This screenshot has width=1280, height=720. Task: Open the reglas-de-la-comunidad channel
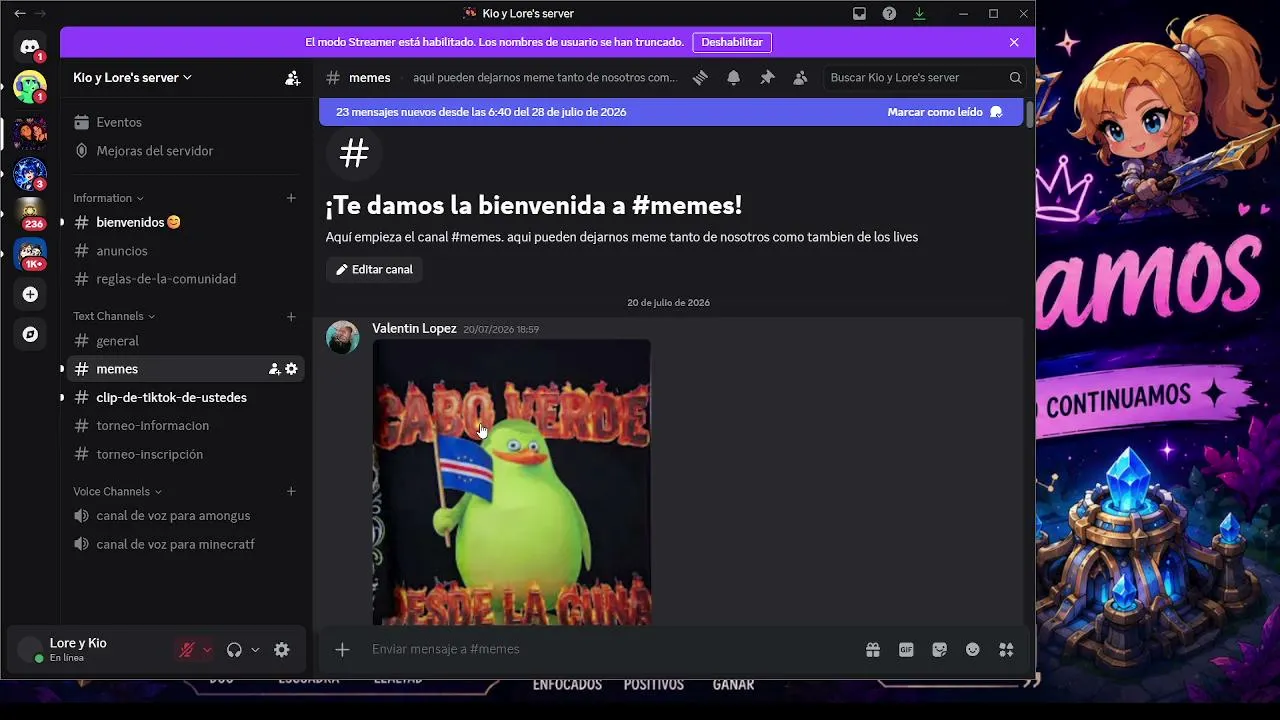tap(186, 279)
